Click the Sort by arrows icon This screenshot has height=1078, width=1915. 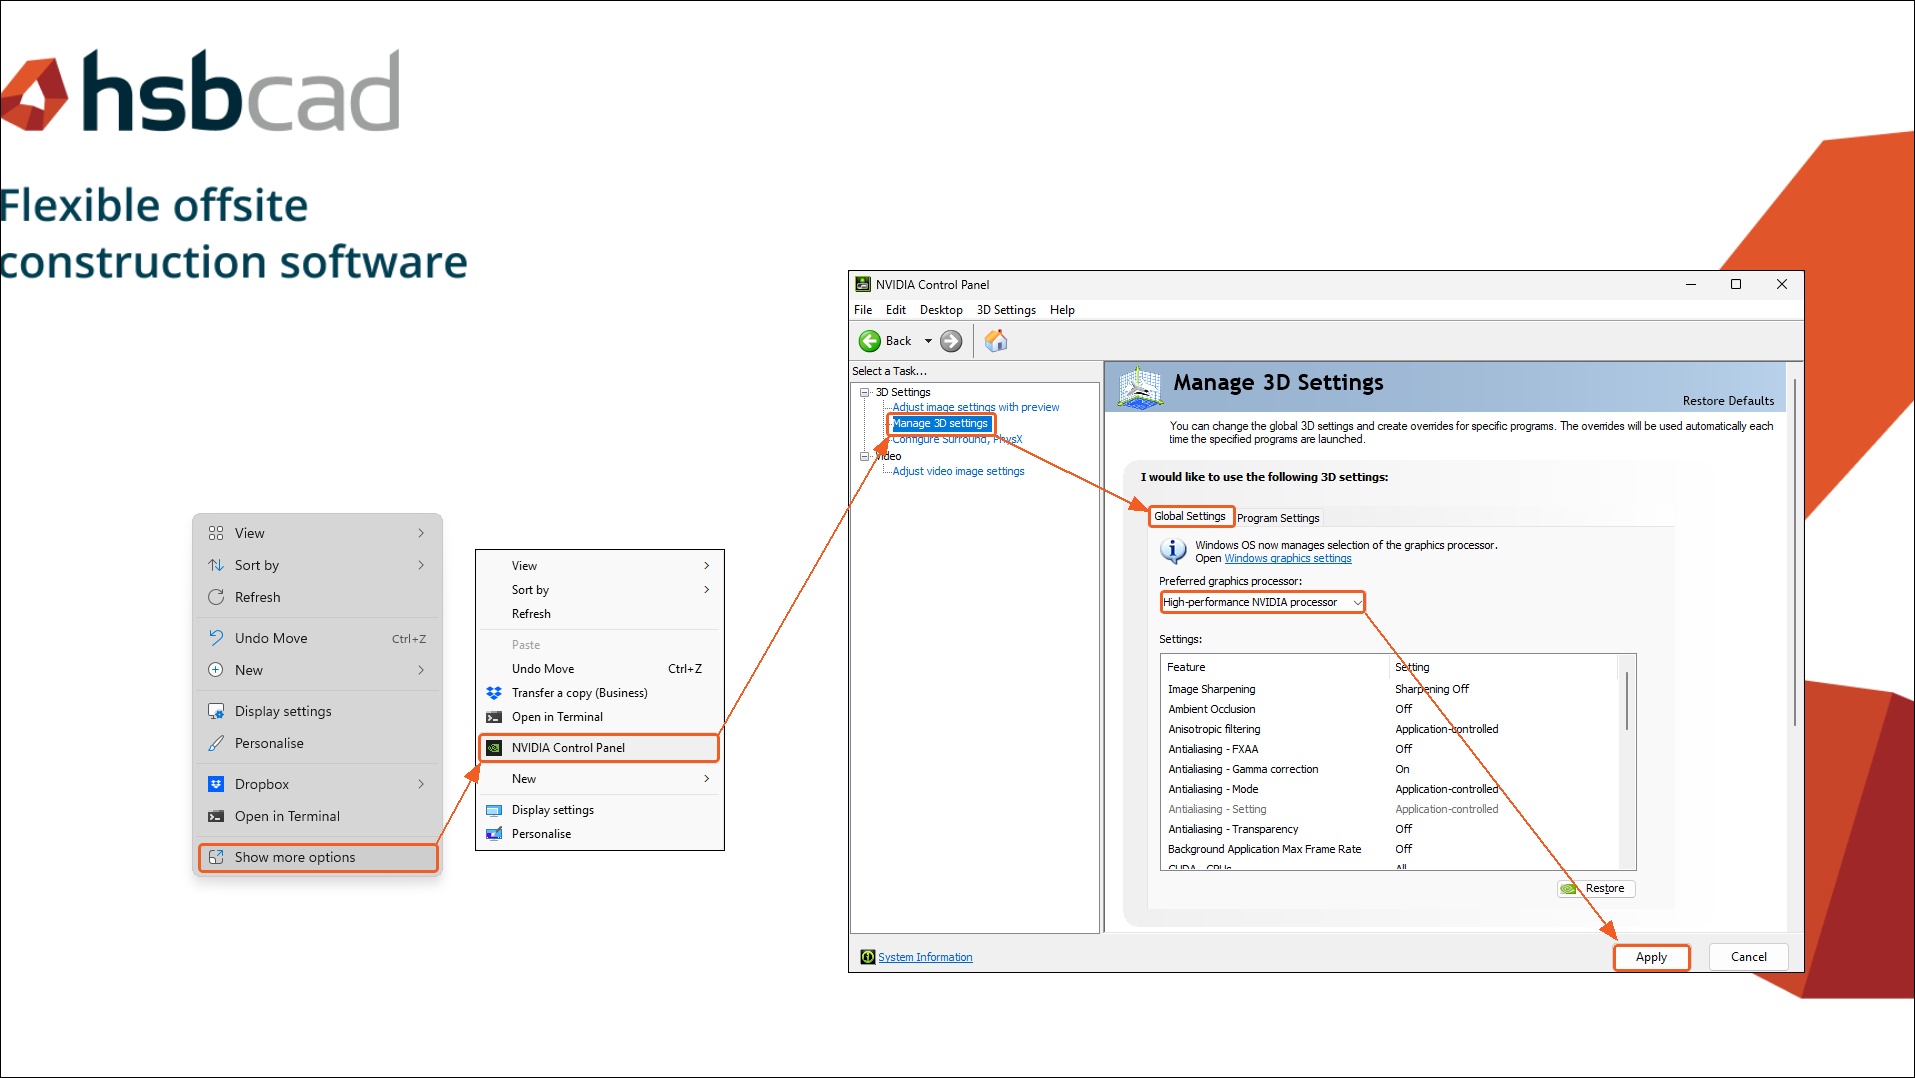coord(216,565)
